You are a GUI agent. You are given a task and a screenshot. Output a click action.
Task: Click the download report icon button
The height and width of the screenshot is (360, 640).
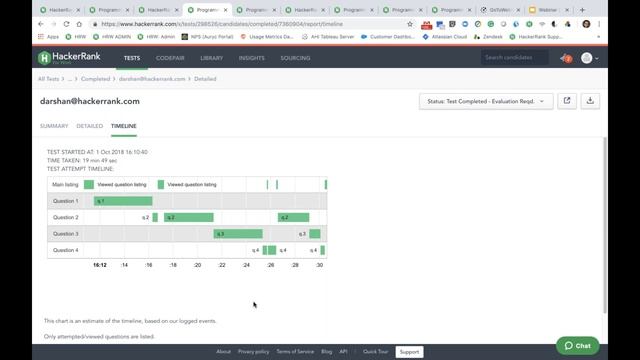pos(590,101)
